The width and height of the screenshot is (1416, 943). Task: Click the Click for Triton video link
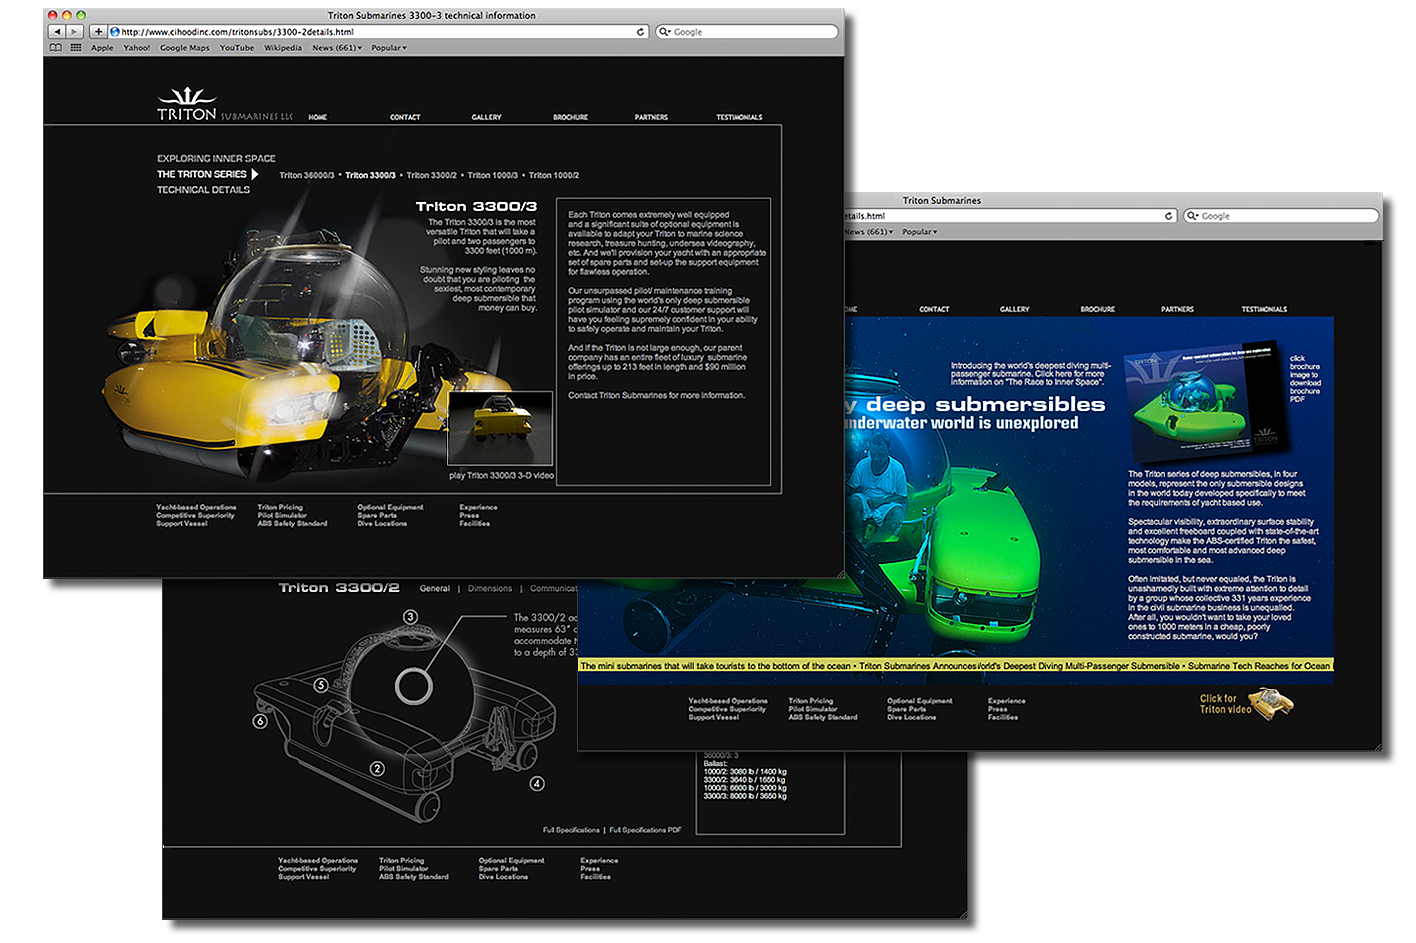point(1225,704)
